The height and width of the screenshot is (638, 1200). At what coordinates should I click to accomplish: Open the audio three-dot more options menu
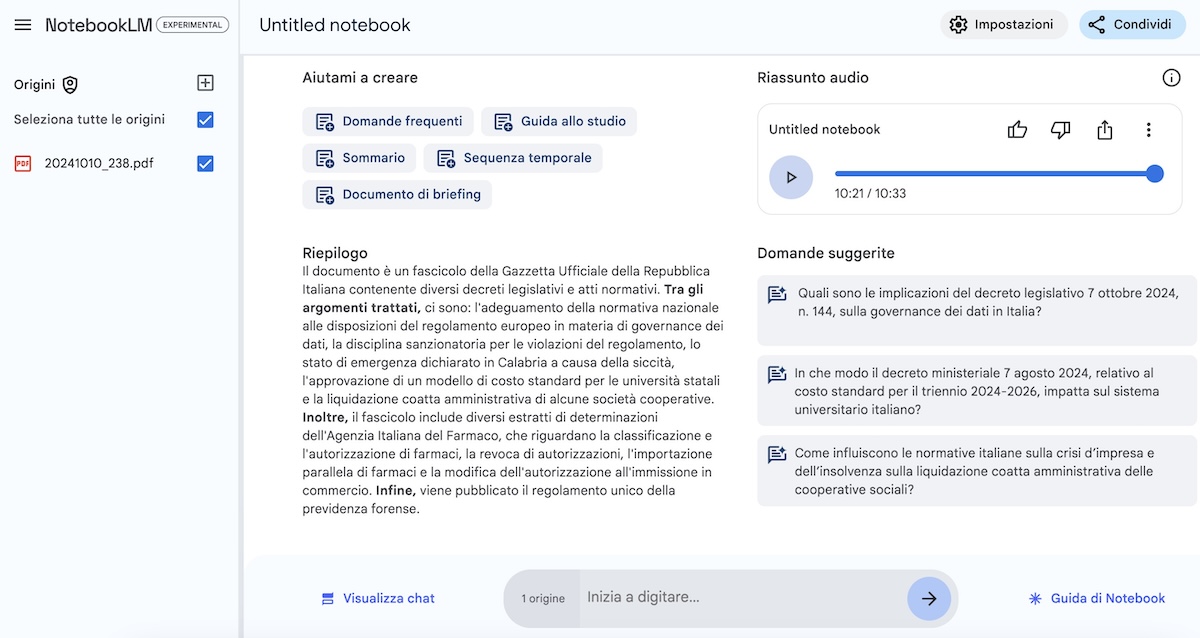[x=1149, y=130]
